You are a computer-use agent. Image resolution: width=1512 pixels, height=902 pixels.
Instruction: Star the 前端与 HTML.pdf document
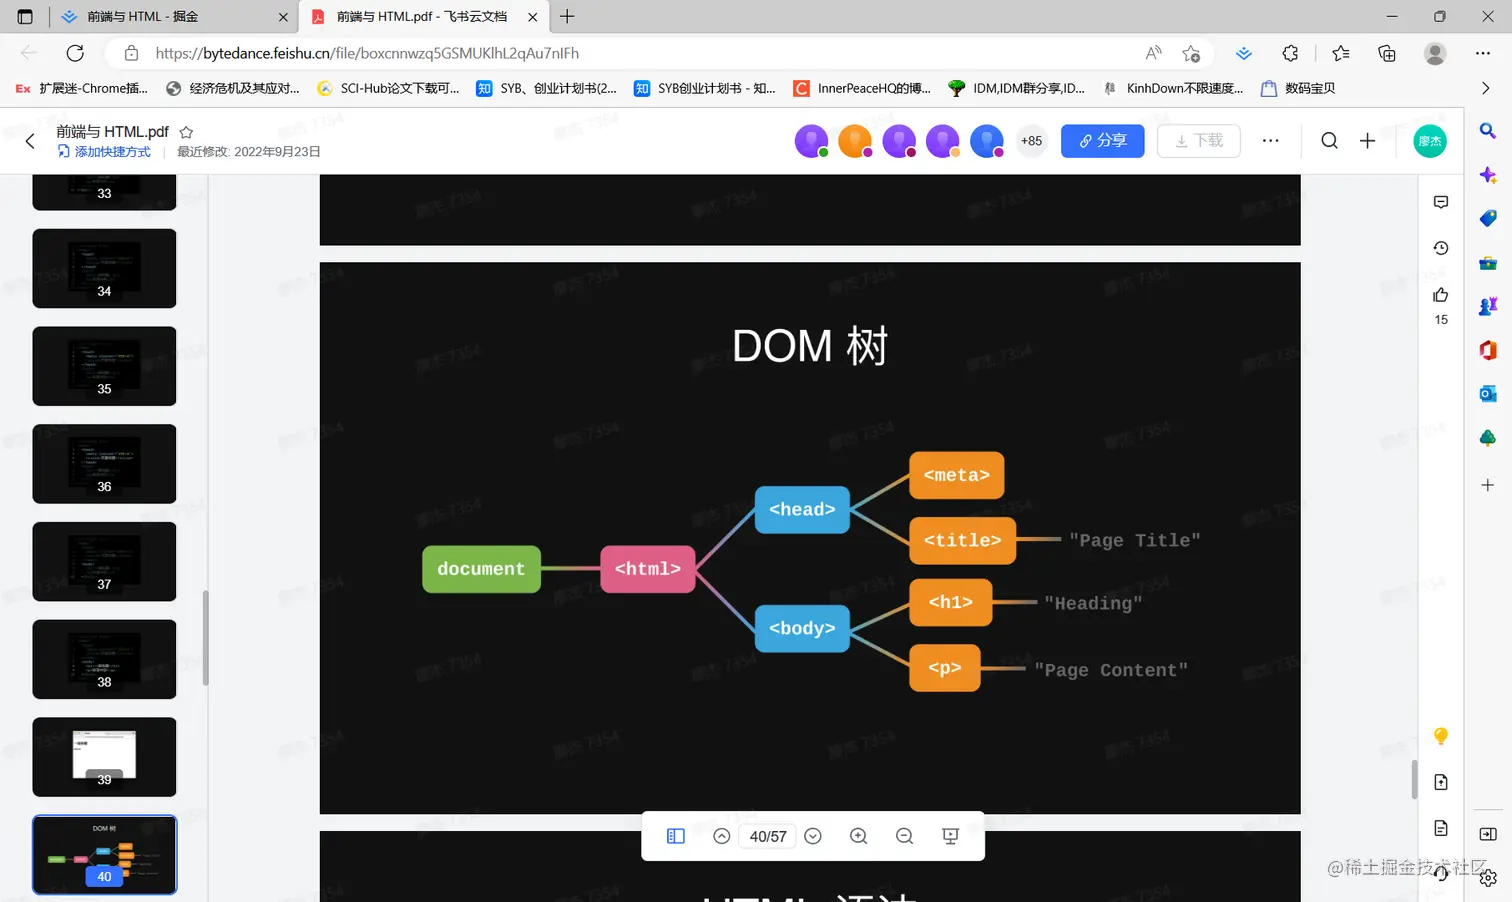click(186, 132)
